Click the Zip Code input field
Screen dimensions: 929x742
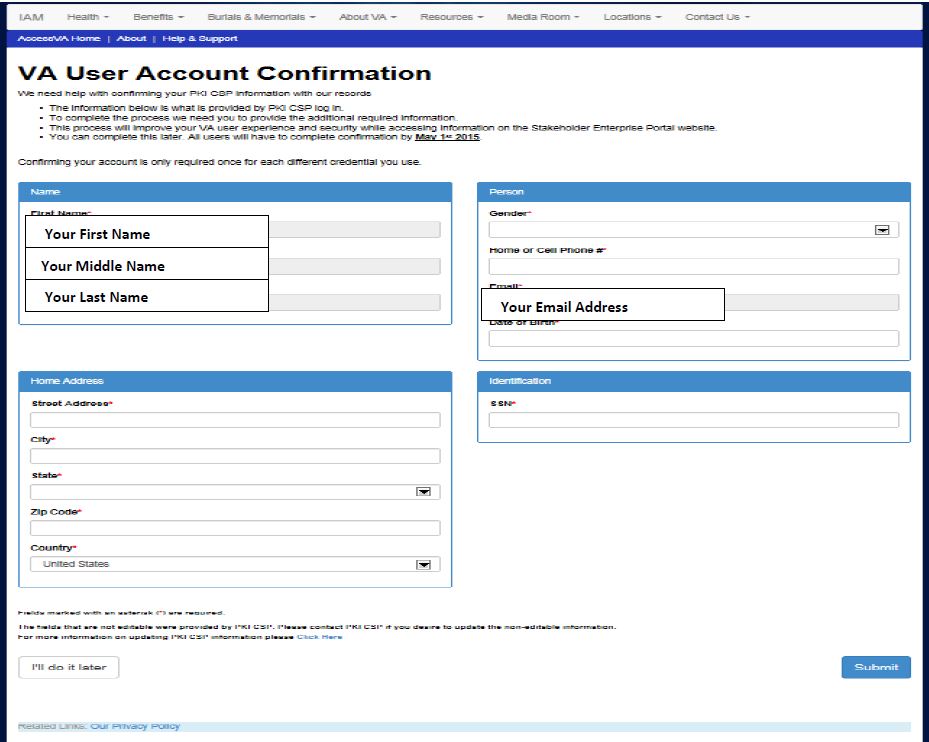[235, 528]
